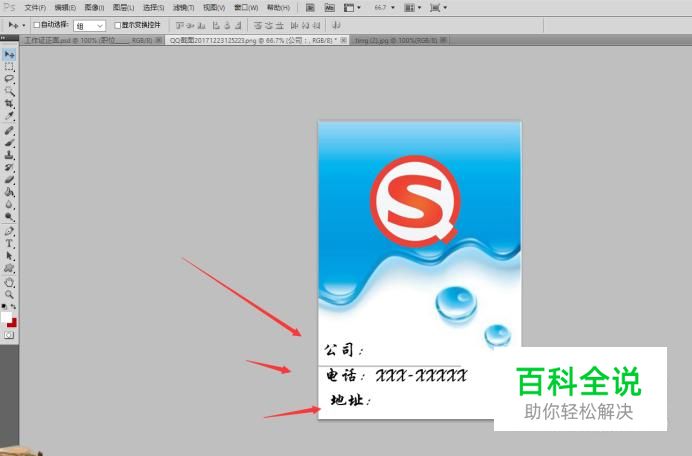Select the Custom Shape tool
This screenshot has height=456, width=692.
tap(9, 268)
